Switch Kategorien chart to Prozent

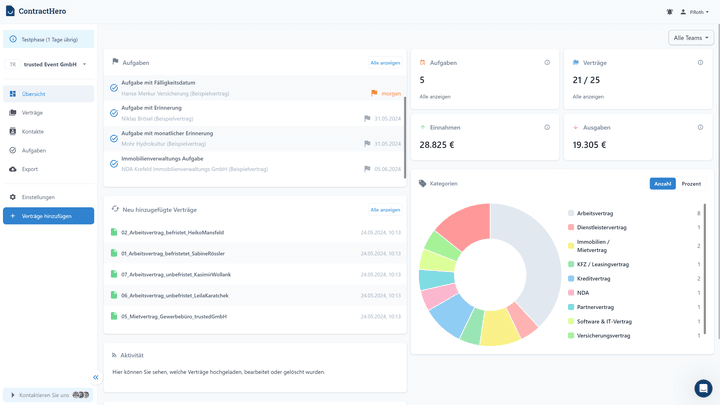[x=691, y=184]
